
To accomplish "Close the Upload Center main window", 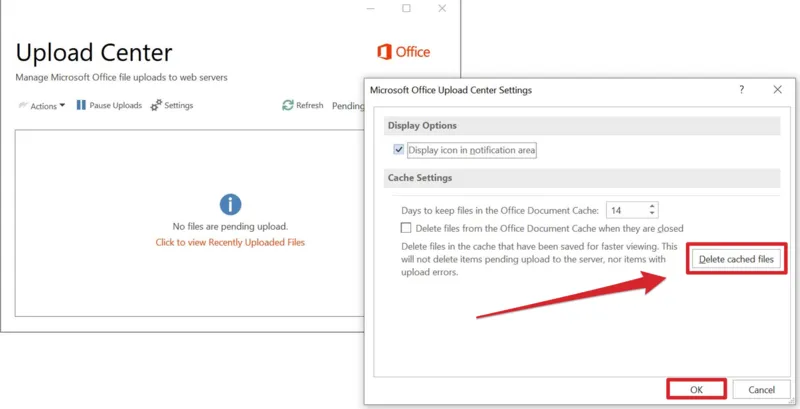I will [442, 8].
